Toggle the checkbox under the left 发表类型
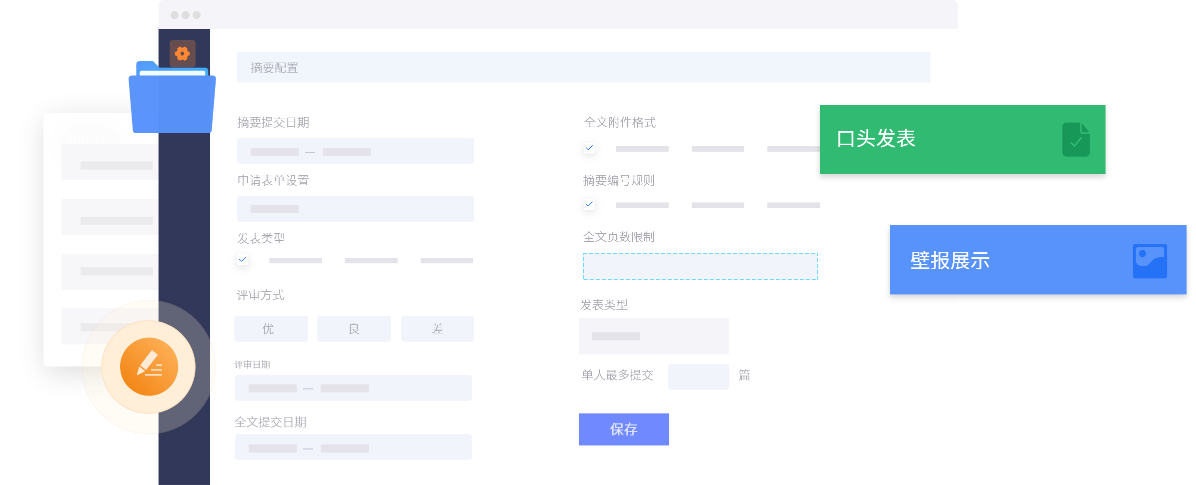The image size is (1196, 485). (x=243, y=260)
